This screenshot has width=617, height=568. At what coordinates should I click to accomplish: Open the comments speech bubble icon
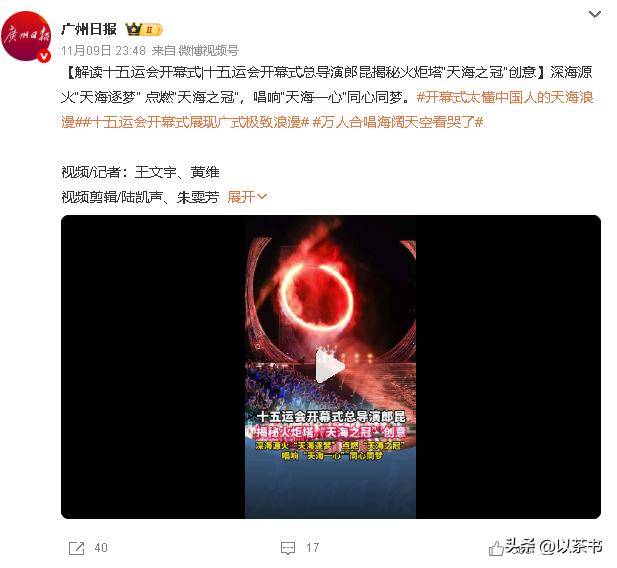point(288,548)
